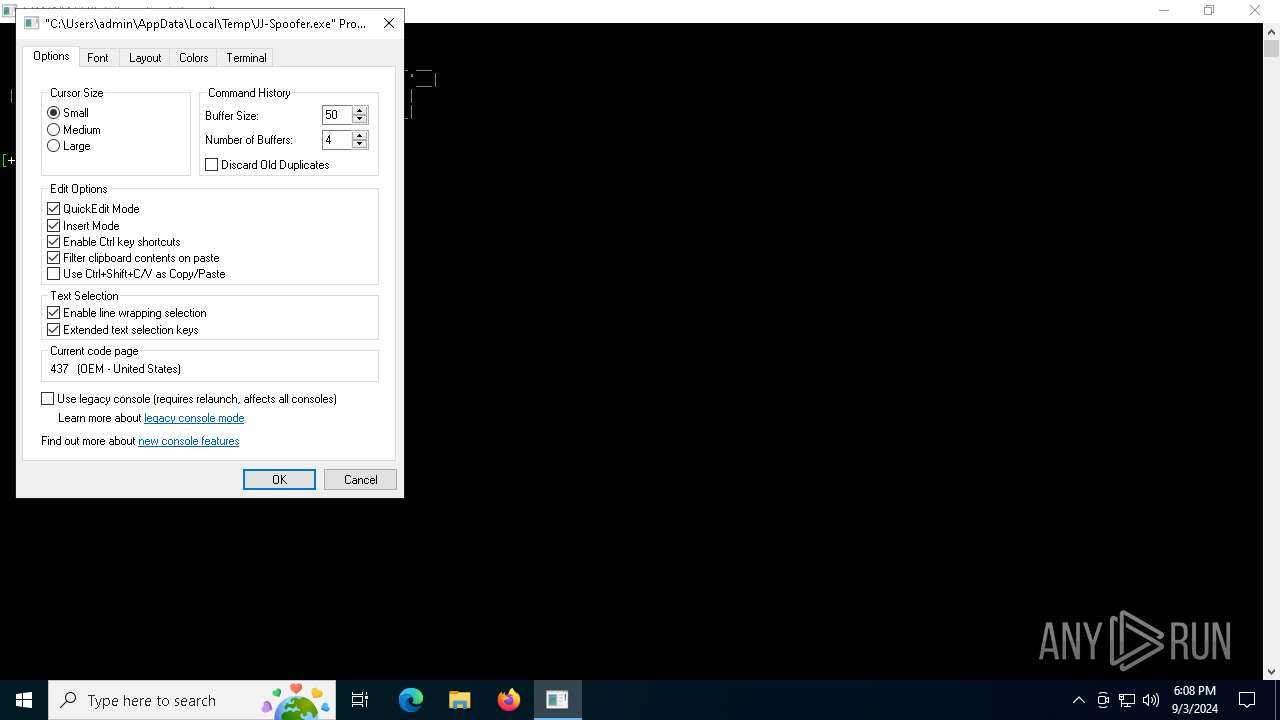This screenshot has width=1280, height=720.
Task: Launch Microsoft Edge from taskbar
Action: [411, 700]
